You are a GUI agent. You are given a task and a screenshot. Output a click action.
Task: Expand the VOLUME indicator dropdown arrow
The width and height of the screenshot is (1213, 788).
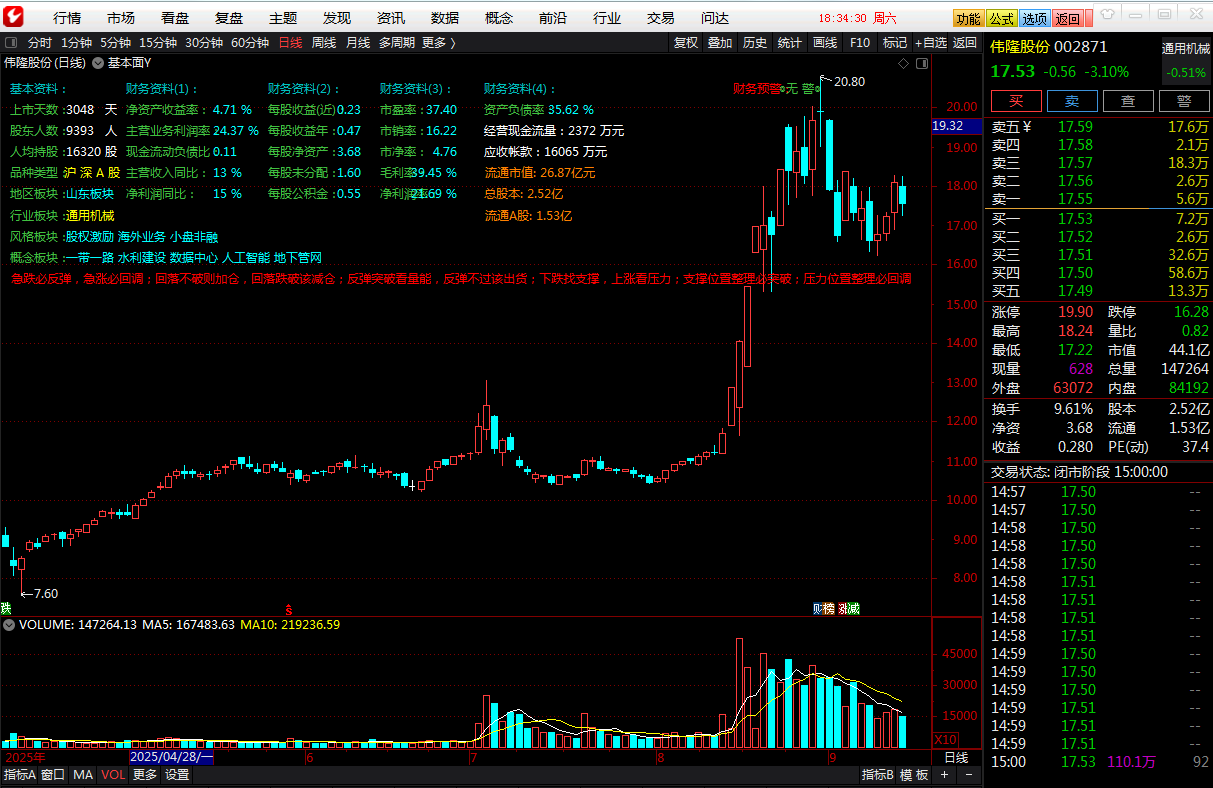pos(9,624)
